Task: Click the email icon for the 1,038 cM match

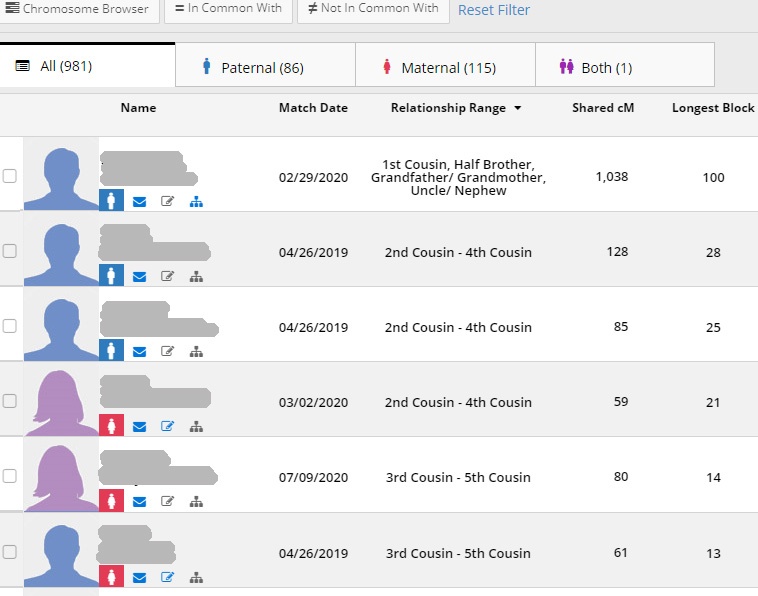Action: 139,201
